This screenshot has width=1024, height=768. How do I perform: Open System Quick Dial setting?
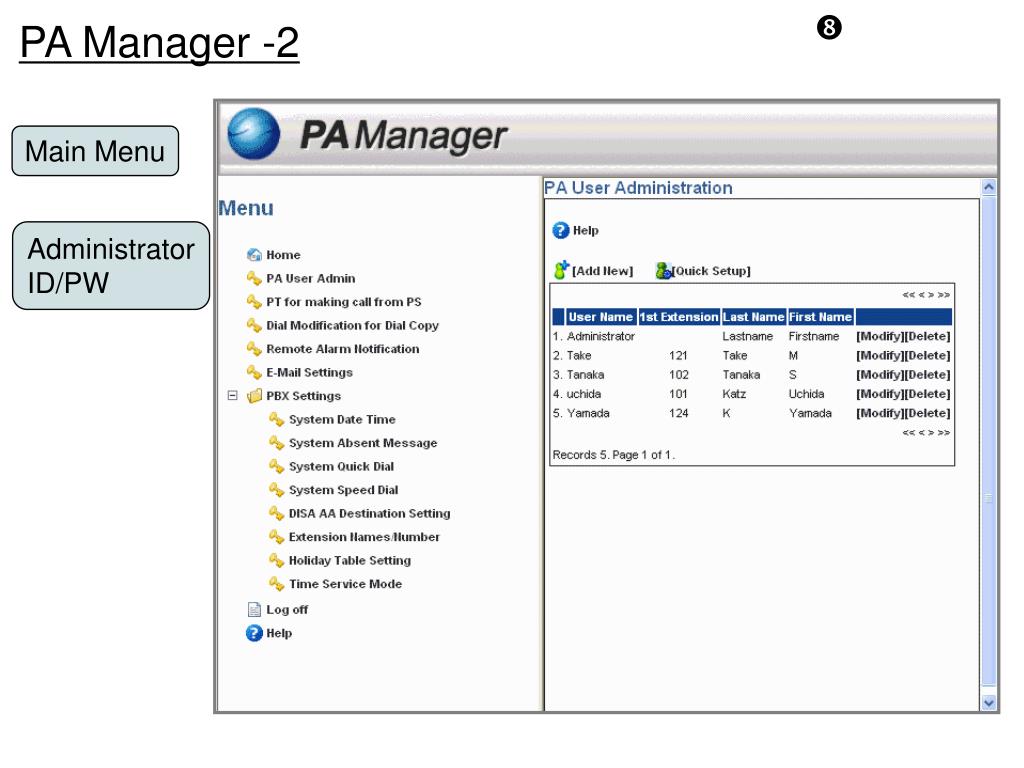(x=342, y=466)
